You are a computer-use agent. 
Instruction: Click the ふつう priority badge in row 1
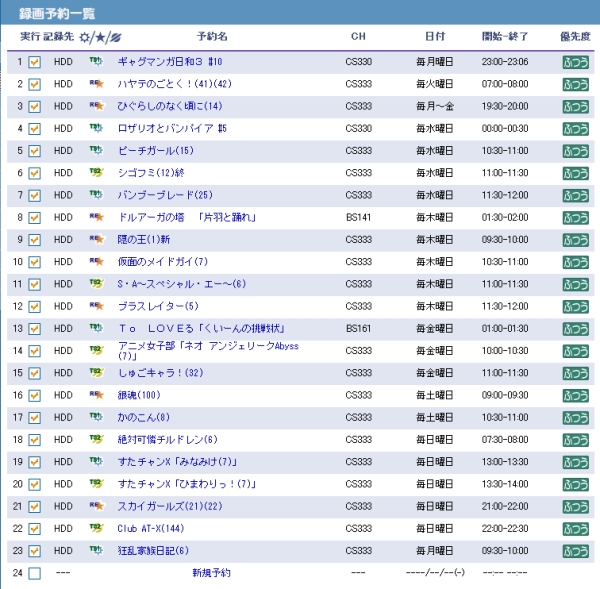576,62
